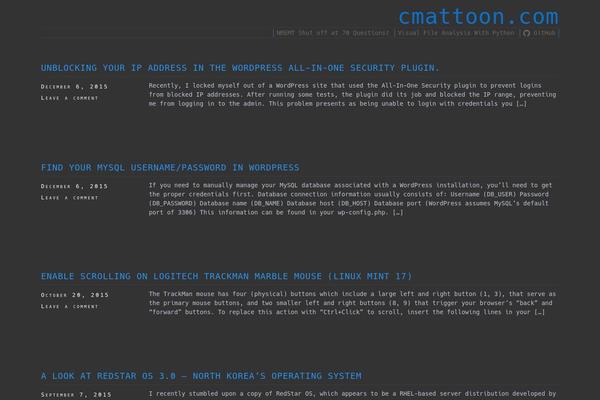This screenshot has height=400, width=600.
Task: Leave a comment on the MySQL post
Action: click(x=69, y=197)
